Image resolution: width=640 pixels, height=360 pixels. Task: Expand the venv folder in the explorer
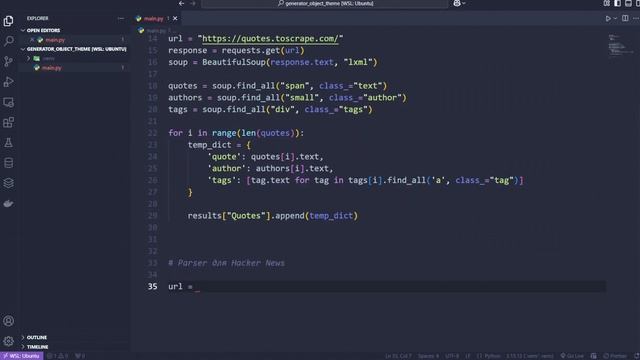coord(29,58)
